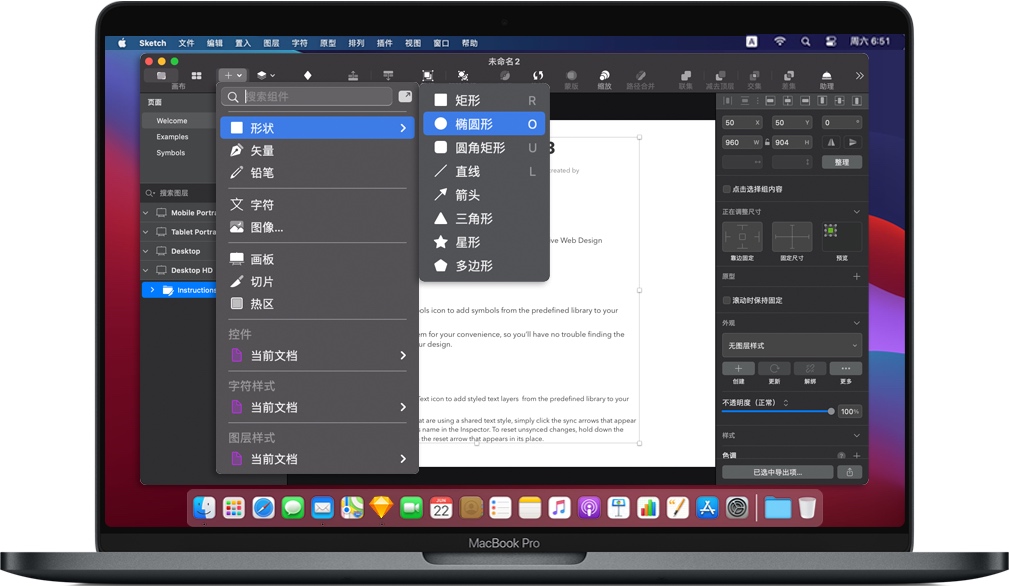Switch to 画布 canvas view

162,76
